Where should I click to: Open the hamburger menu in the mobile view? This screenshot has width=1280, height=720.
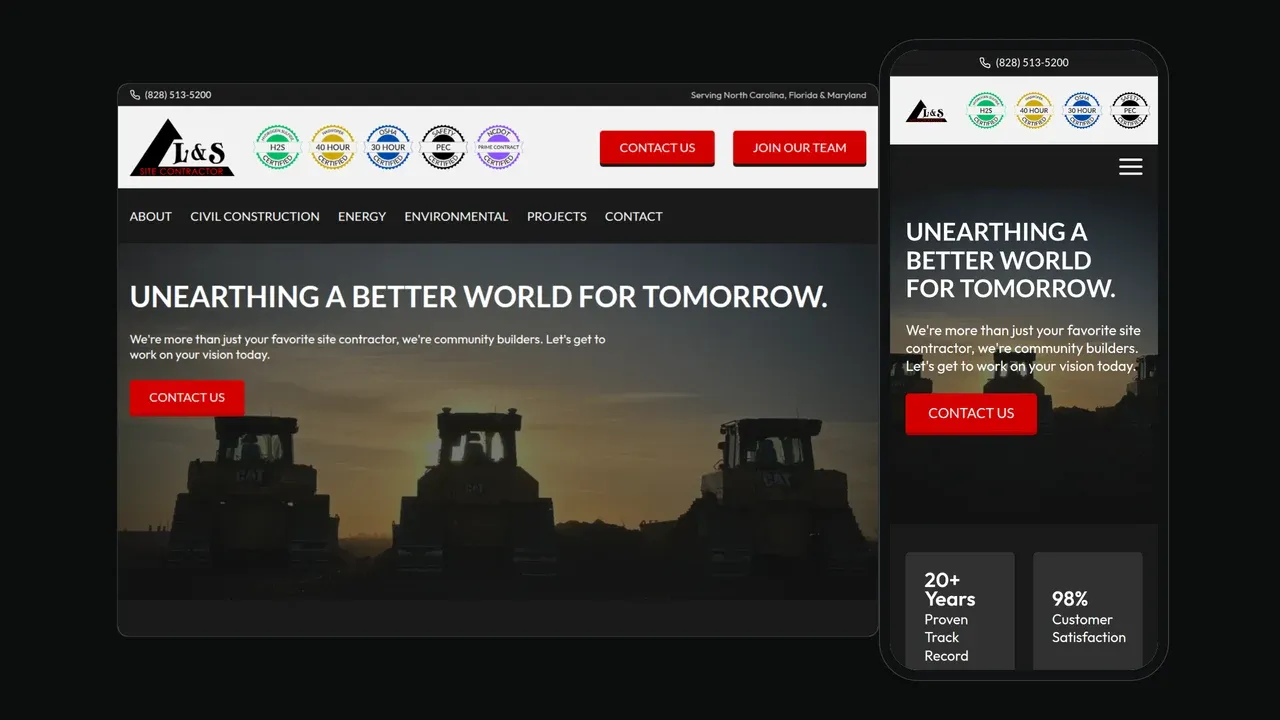tap(1130, 167)
